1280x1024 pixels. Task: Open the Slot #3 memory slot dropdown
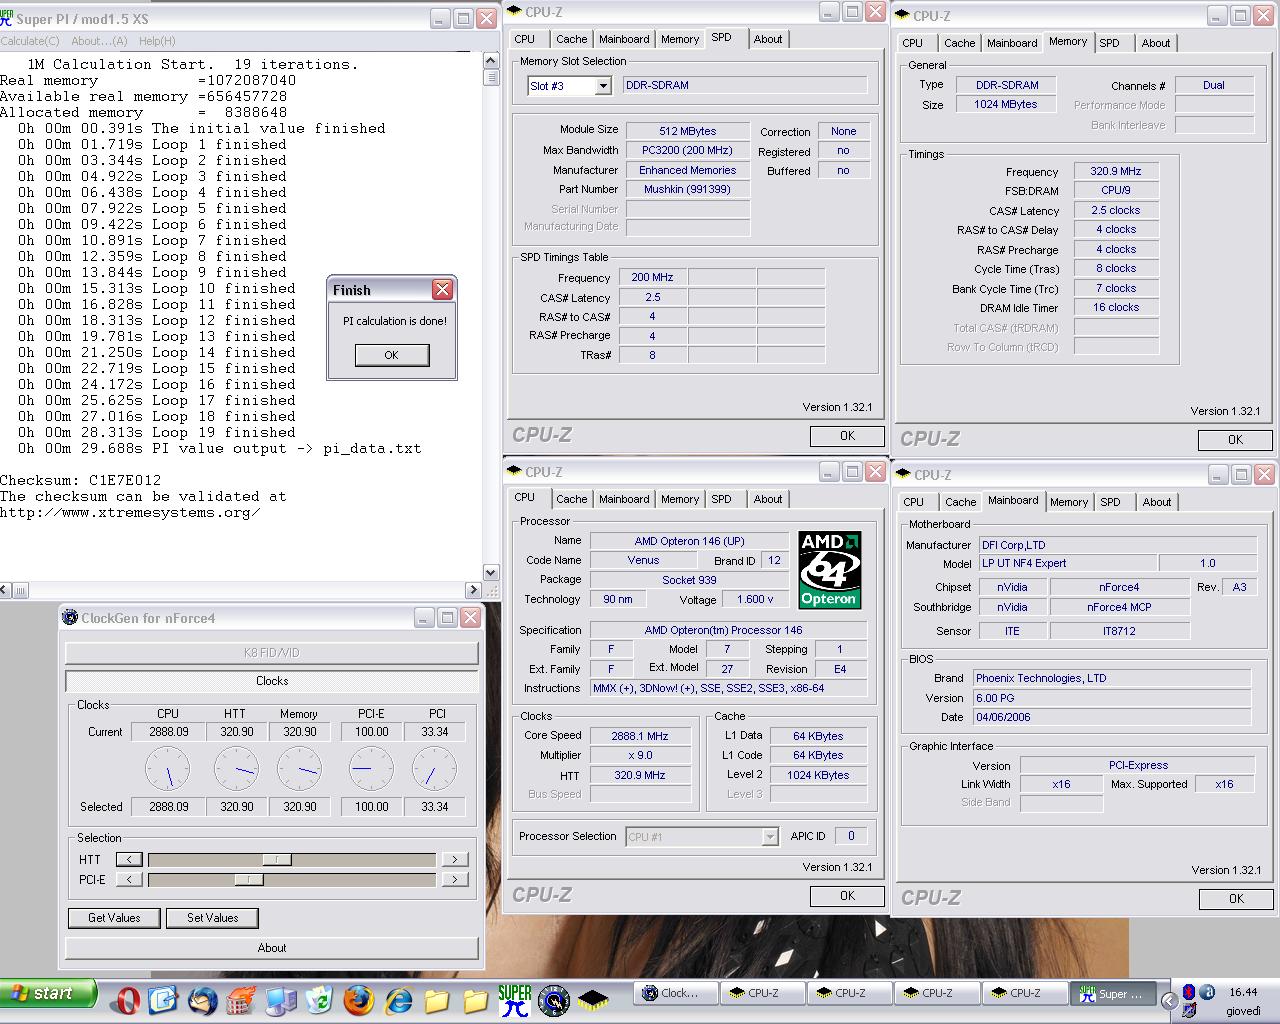click(603, 86)
